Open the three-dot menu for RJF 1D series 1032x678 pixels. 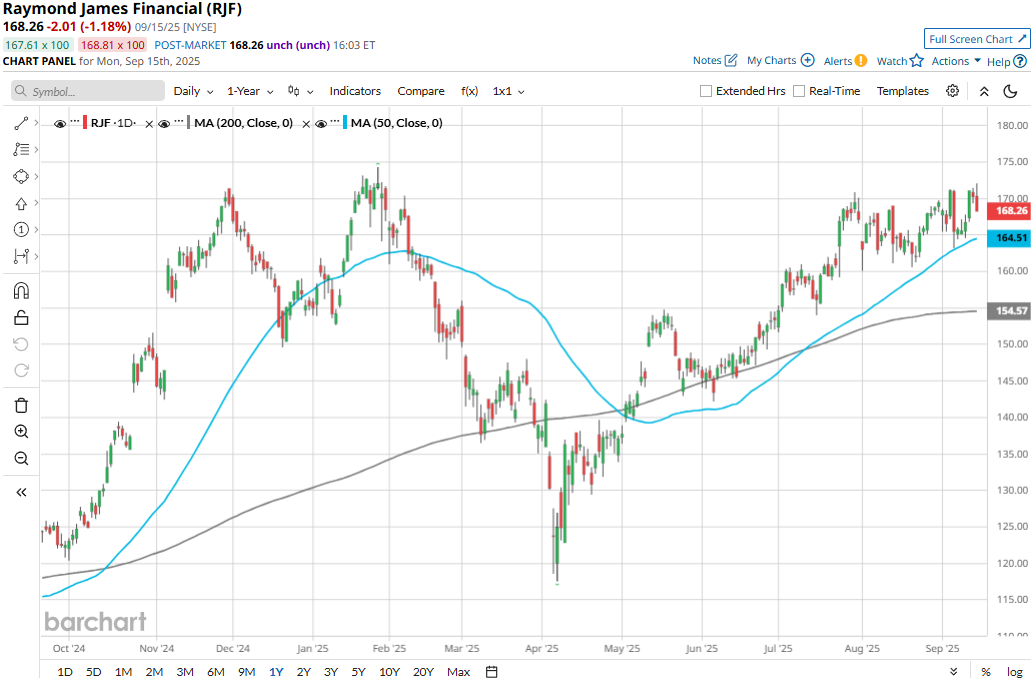pos(75,122)
